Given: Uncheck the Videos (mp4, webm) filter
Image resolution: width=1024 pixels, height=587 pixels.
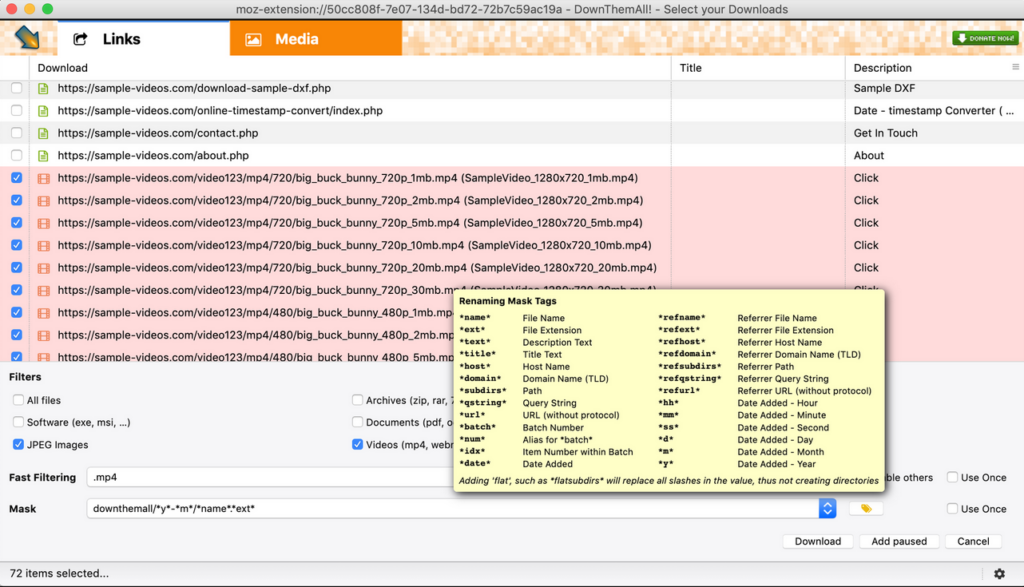Looking at the screenshot, I should coord(357,444).
